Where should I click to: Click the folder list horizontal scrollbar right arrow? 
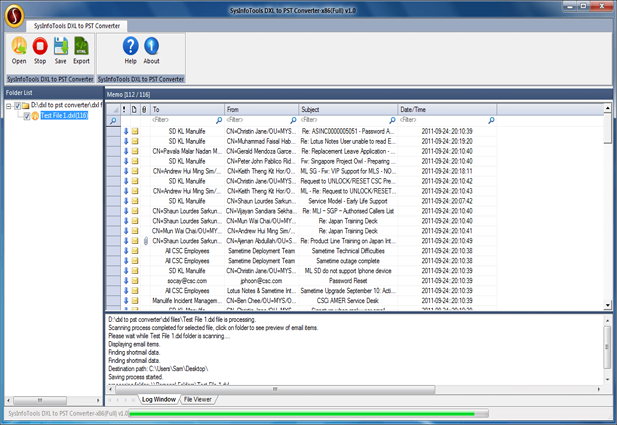pos(98,401)
